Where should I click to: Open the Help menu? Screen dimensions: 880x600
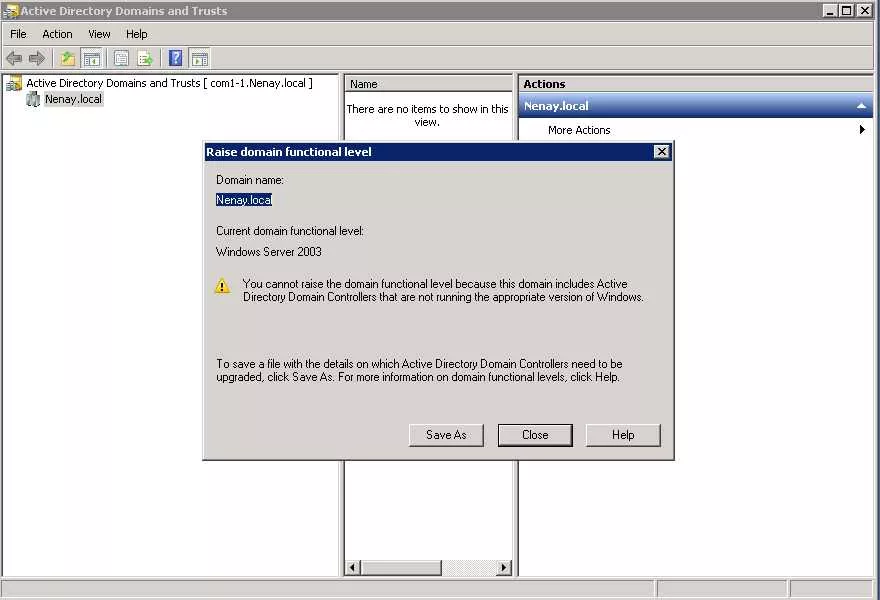136,34
